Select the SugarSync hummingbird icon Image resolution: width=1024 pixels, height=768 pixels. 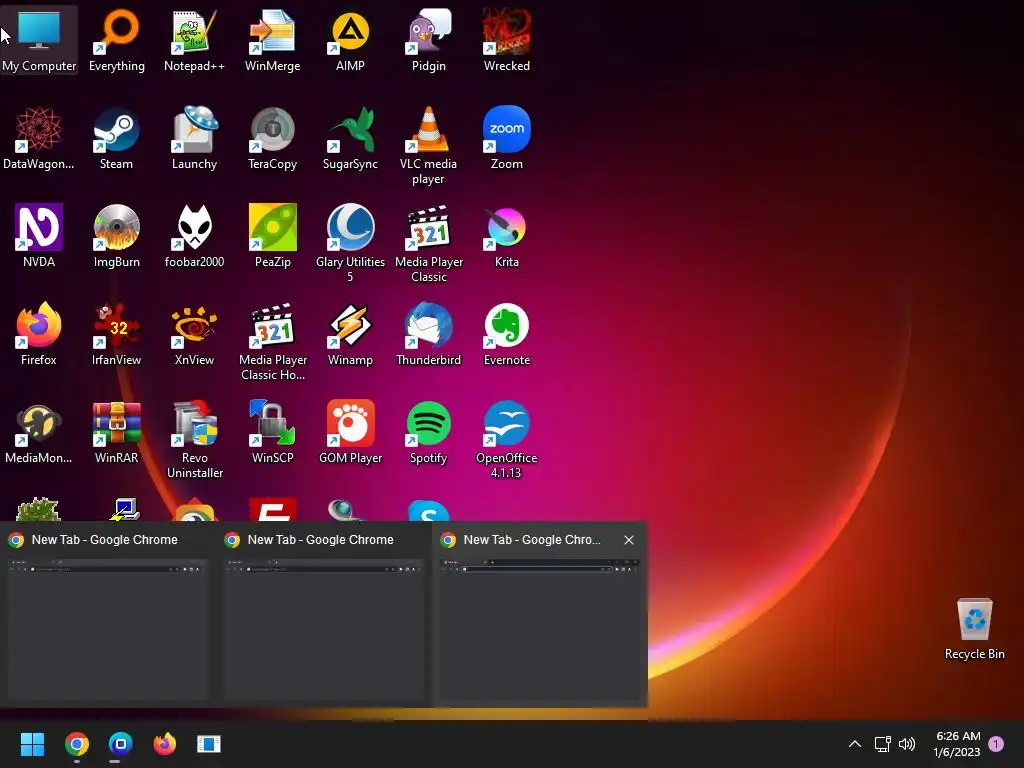click(351, 138)
